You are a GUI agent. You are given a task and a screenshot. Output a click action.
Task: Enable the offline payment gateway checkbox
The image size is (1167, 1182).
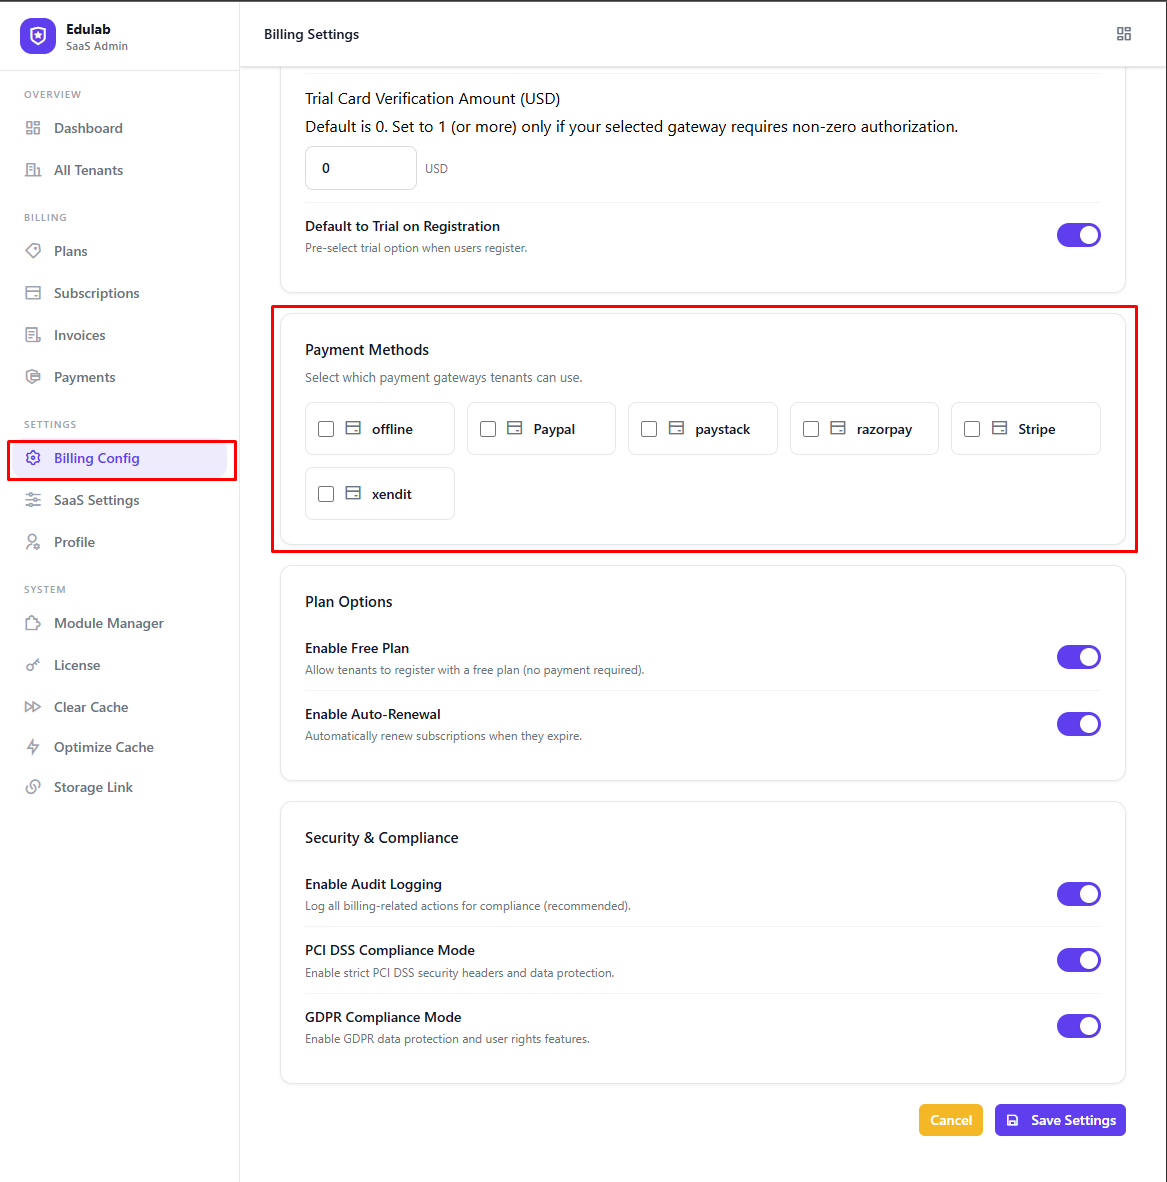tap(325, 428)
